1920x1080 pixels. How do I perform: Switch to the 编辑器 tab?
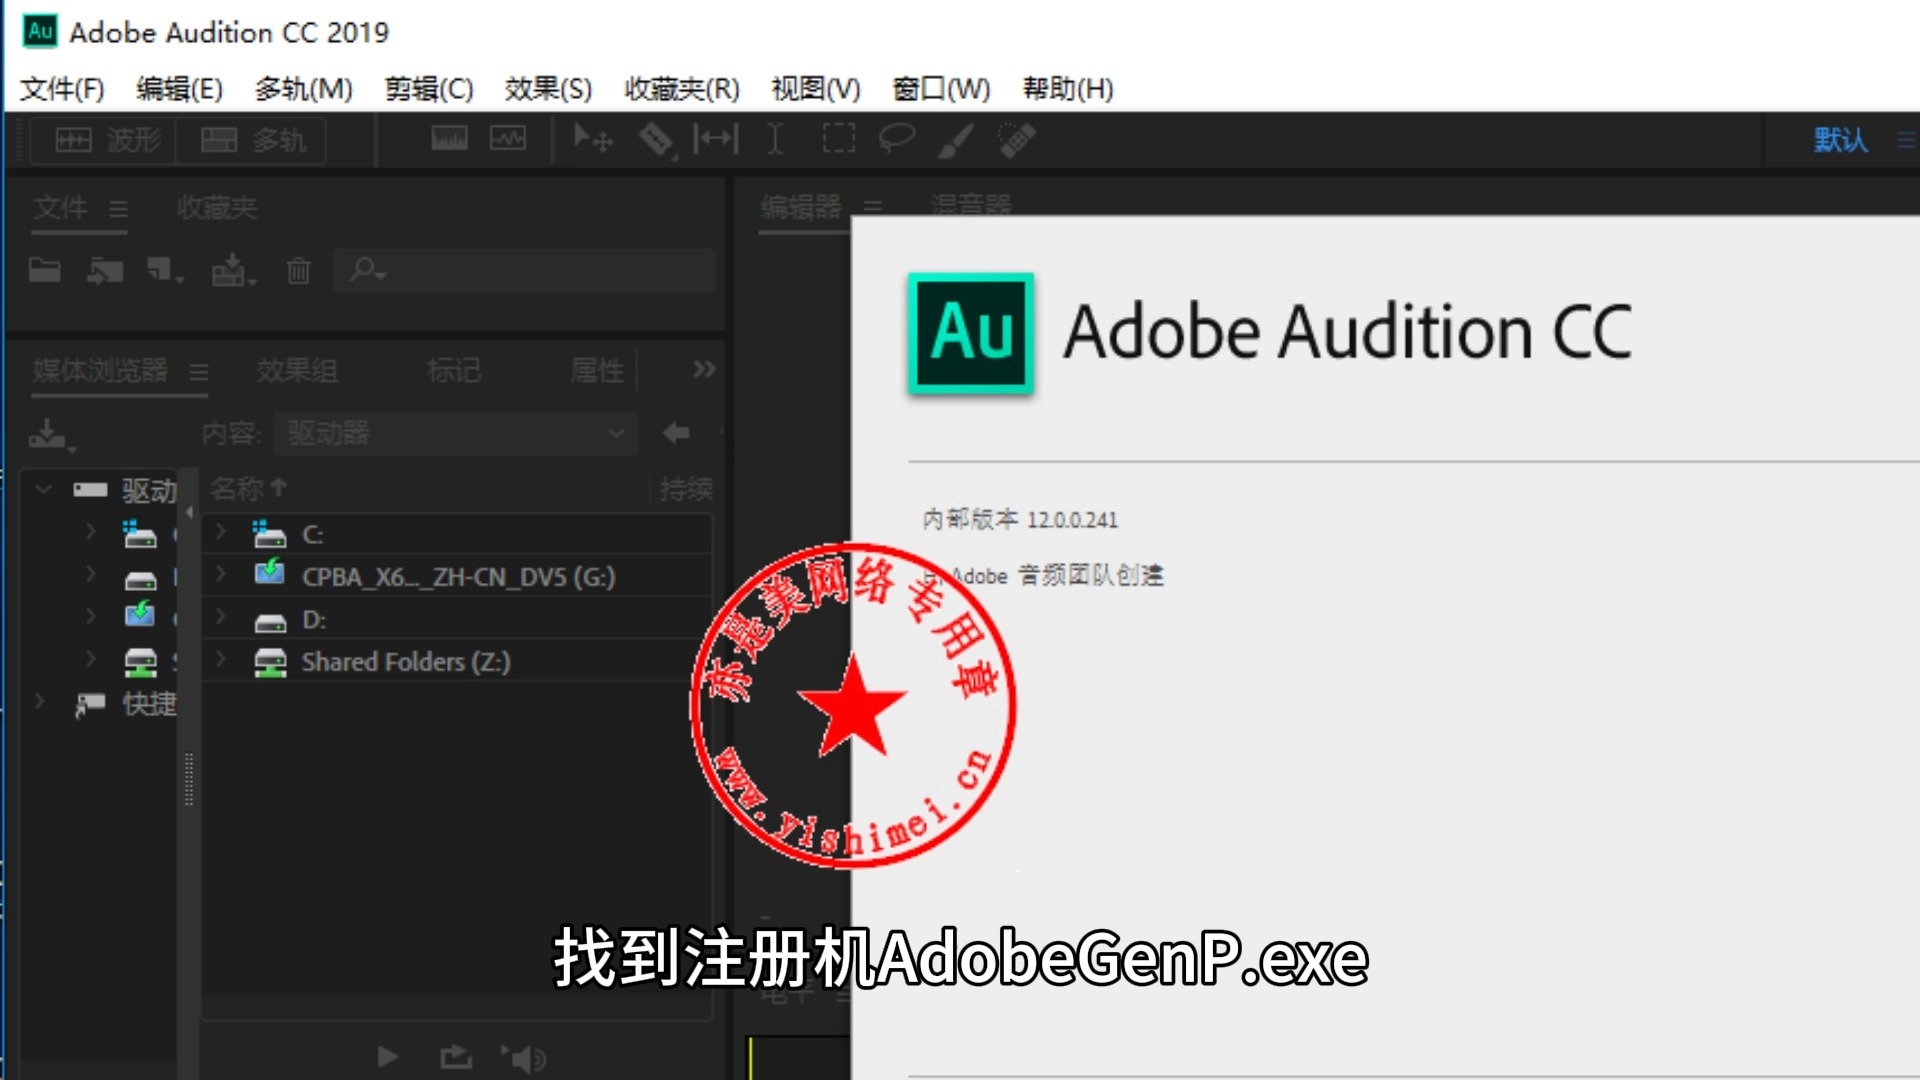800,207
